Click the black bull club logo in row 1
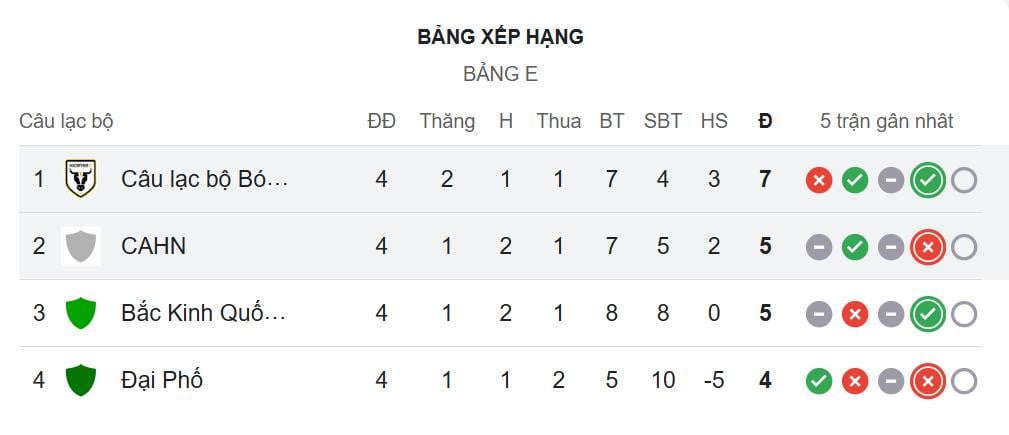The image size is (1009, 435). pyautogui.click(x=80, y=179)
